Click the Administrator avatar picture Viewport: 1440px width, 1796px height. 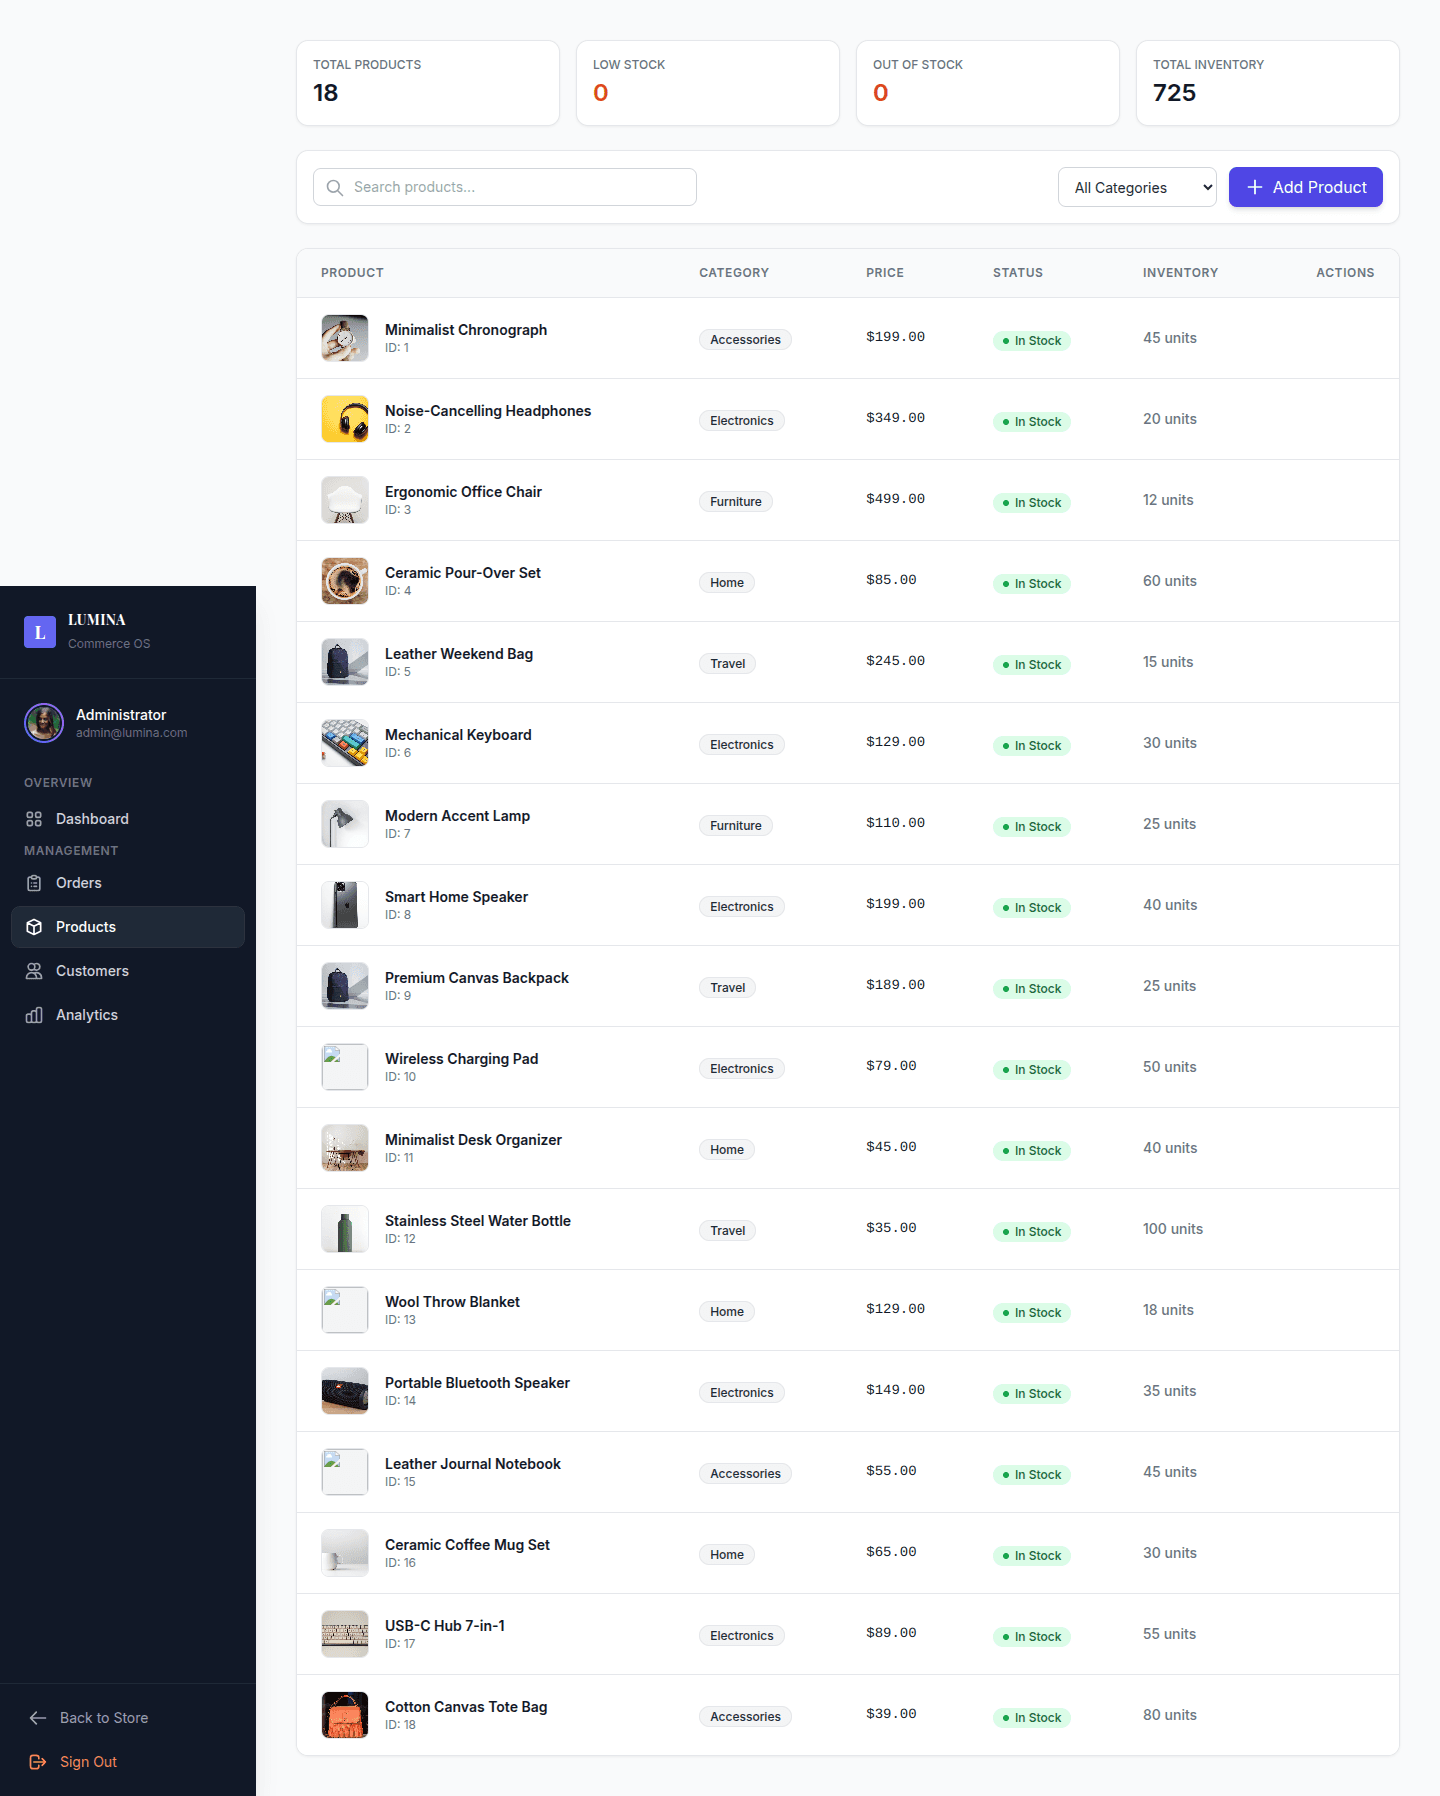pyautogui.click(x=44, y=723)
